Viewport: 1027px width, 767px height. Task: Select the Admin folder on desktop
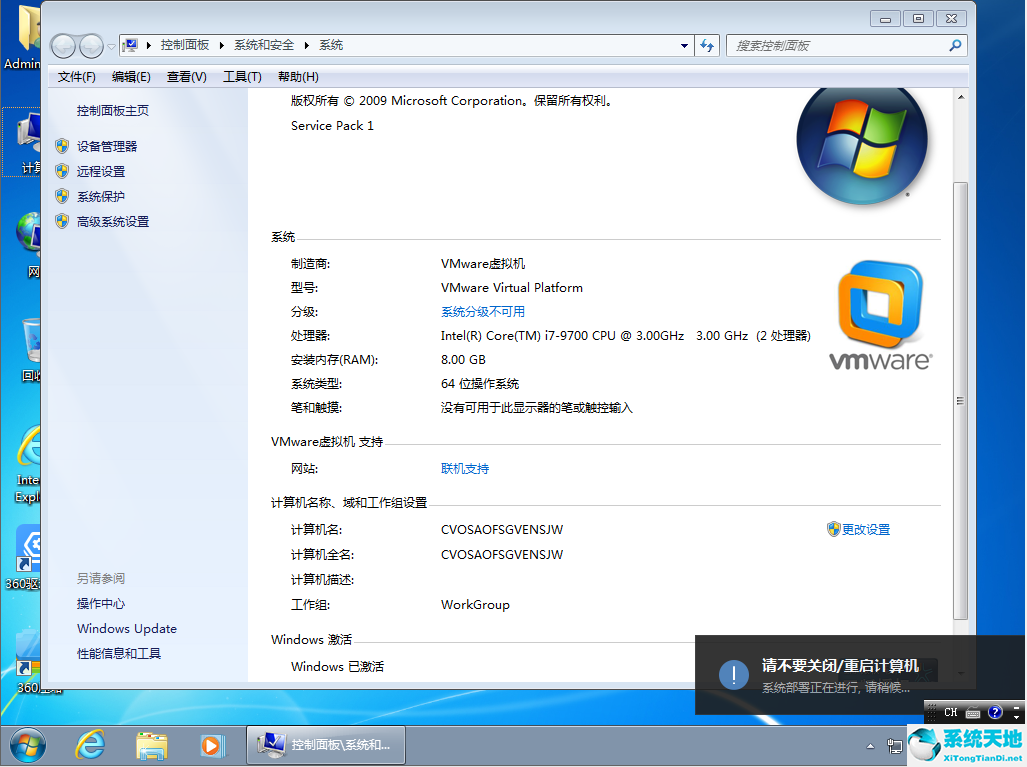[x=22, y=38]
